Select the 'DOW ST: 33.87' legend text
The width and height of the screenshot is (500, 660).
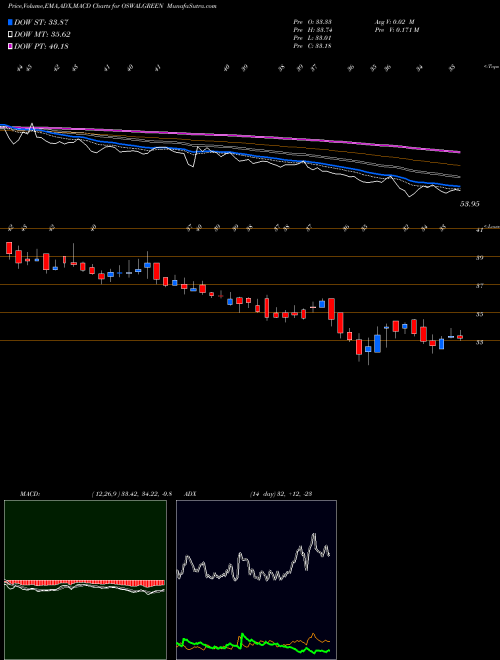click(41, 22)
